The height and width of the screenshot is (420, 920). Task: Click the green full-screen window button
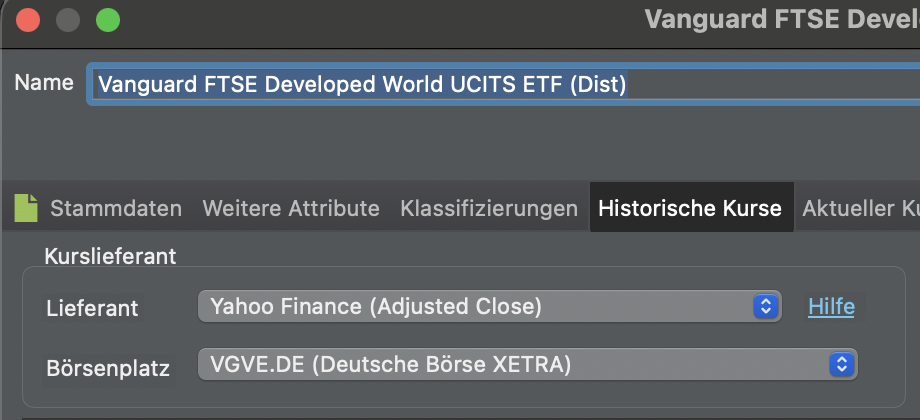pos(106,19)
